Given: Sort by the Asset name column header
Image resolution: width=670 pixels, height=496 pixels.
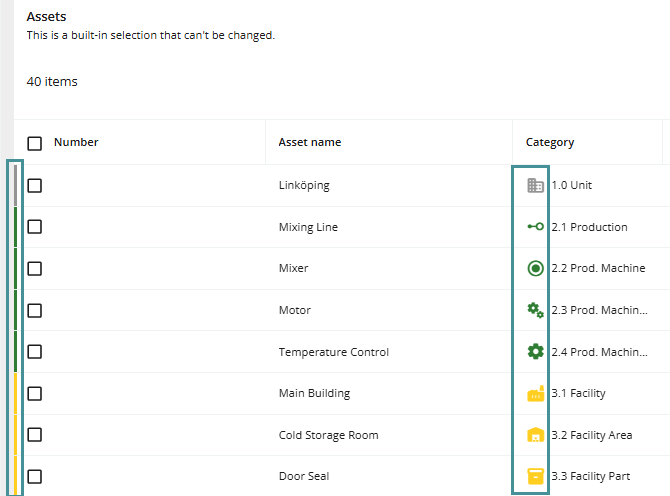Looking at the screenshot, I should pos(309,142).
